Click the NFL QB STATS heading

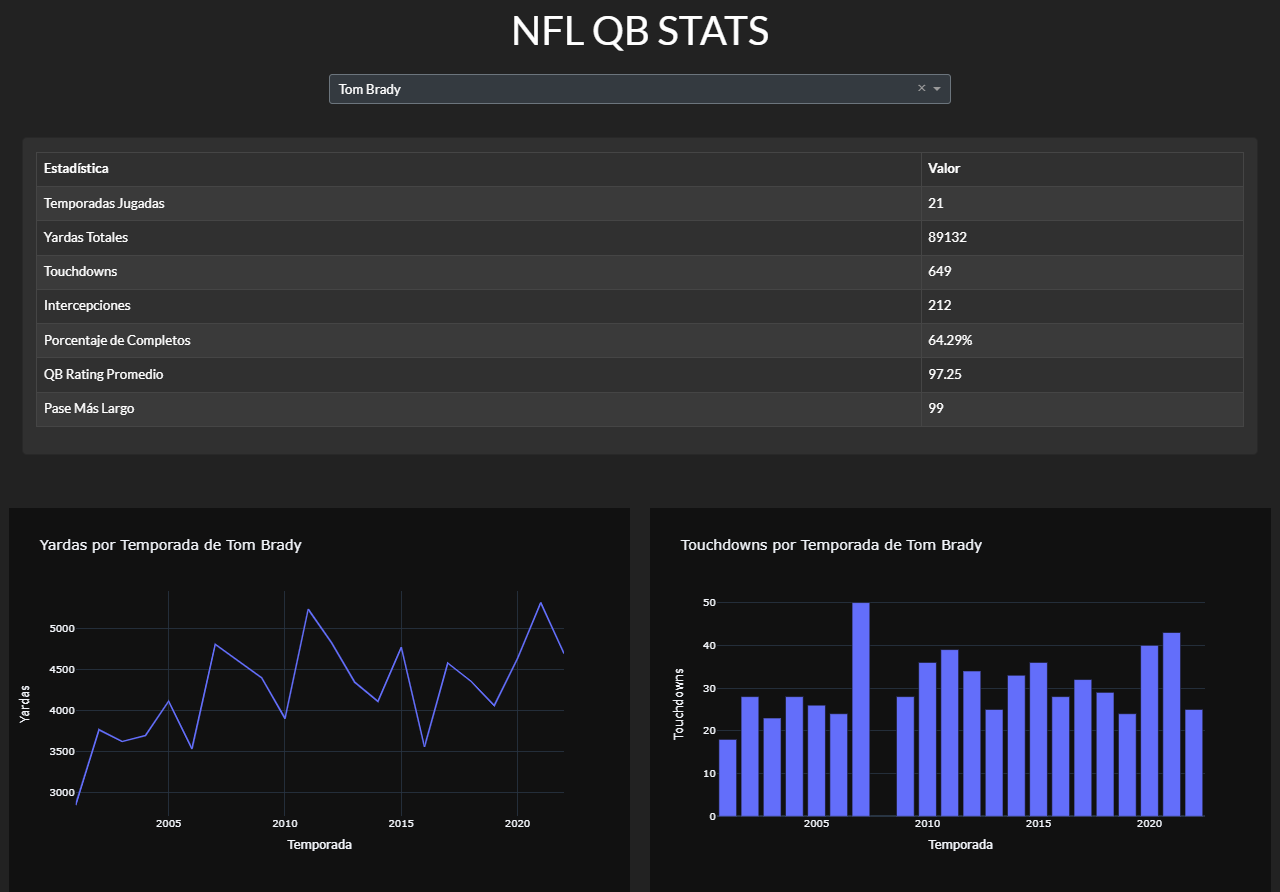[x=640, y=31]
